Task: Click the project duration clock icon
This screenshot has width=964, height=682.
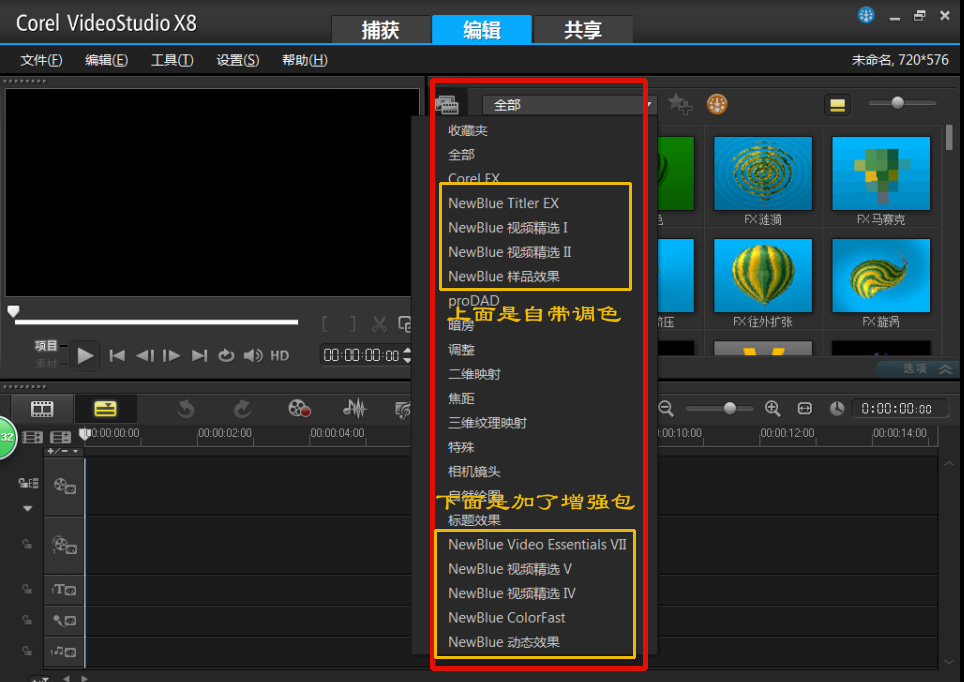Action: click(837, 409)
